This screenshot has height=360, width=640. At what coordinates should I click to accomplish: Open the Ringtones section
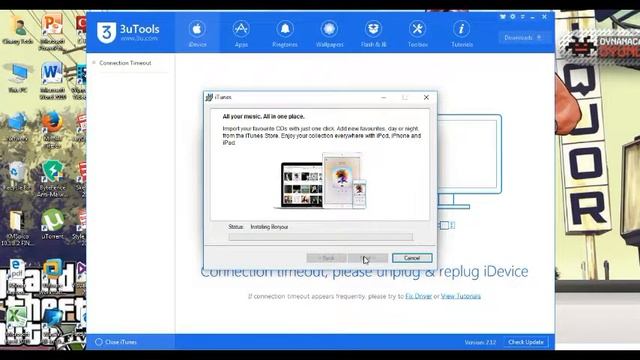click(285, 34)
